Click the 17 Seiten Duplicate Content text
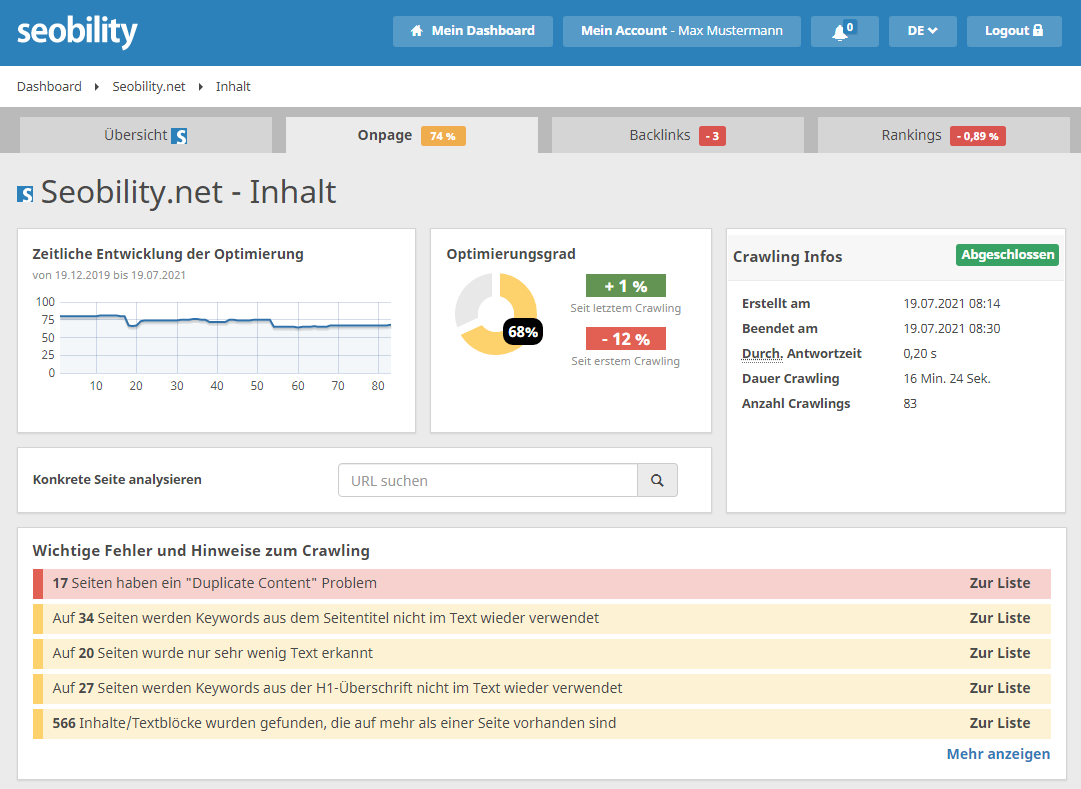Image resolution: width=1081 pixels, height=789 pixels. coord(214,583)
